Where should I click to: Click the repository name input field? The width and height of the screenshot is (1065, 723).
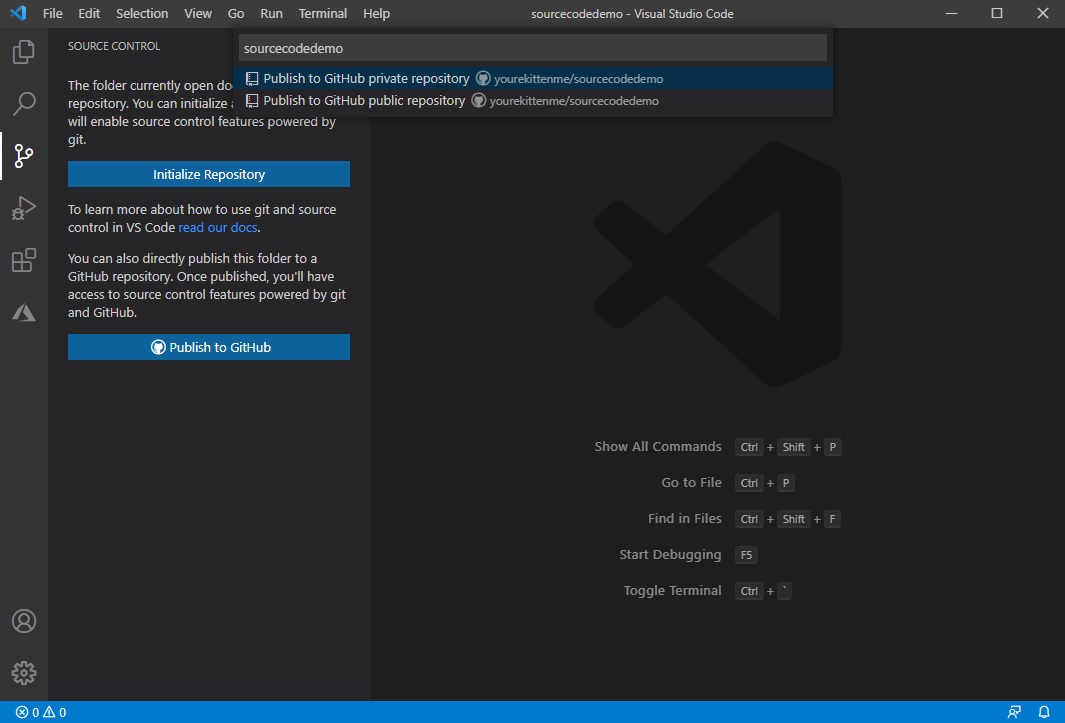(x=532, y=47)
